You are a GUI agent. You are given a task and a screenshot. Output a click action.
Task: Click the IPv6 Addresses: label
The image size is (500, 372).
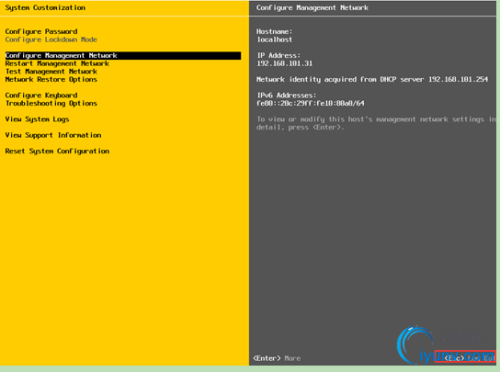286,96
